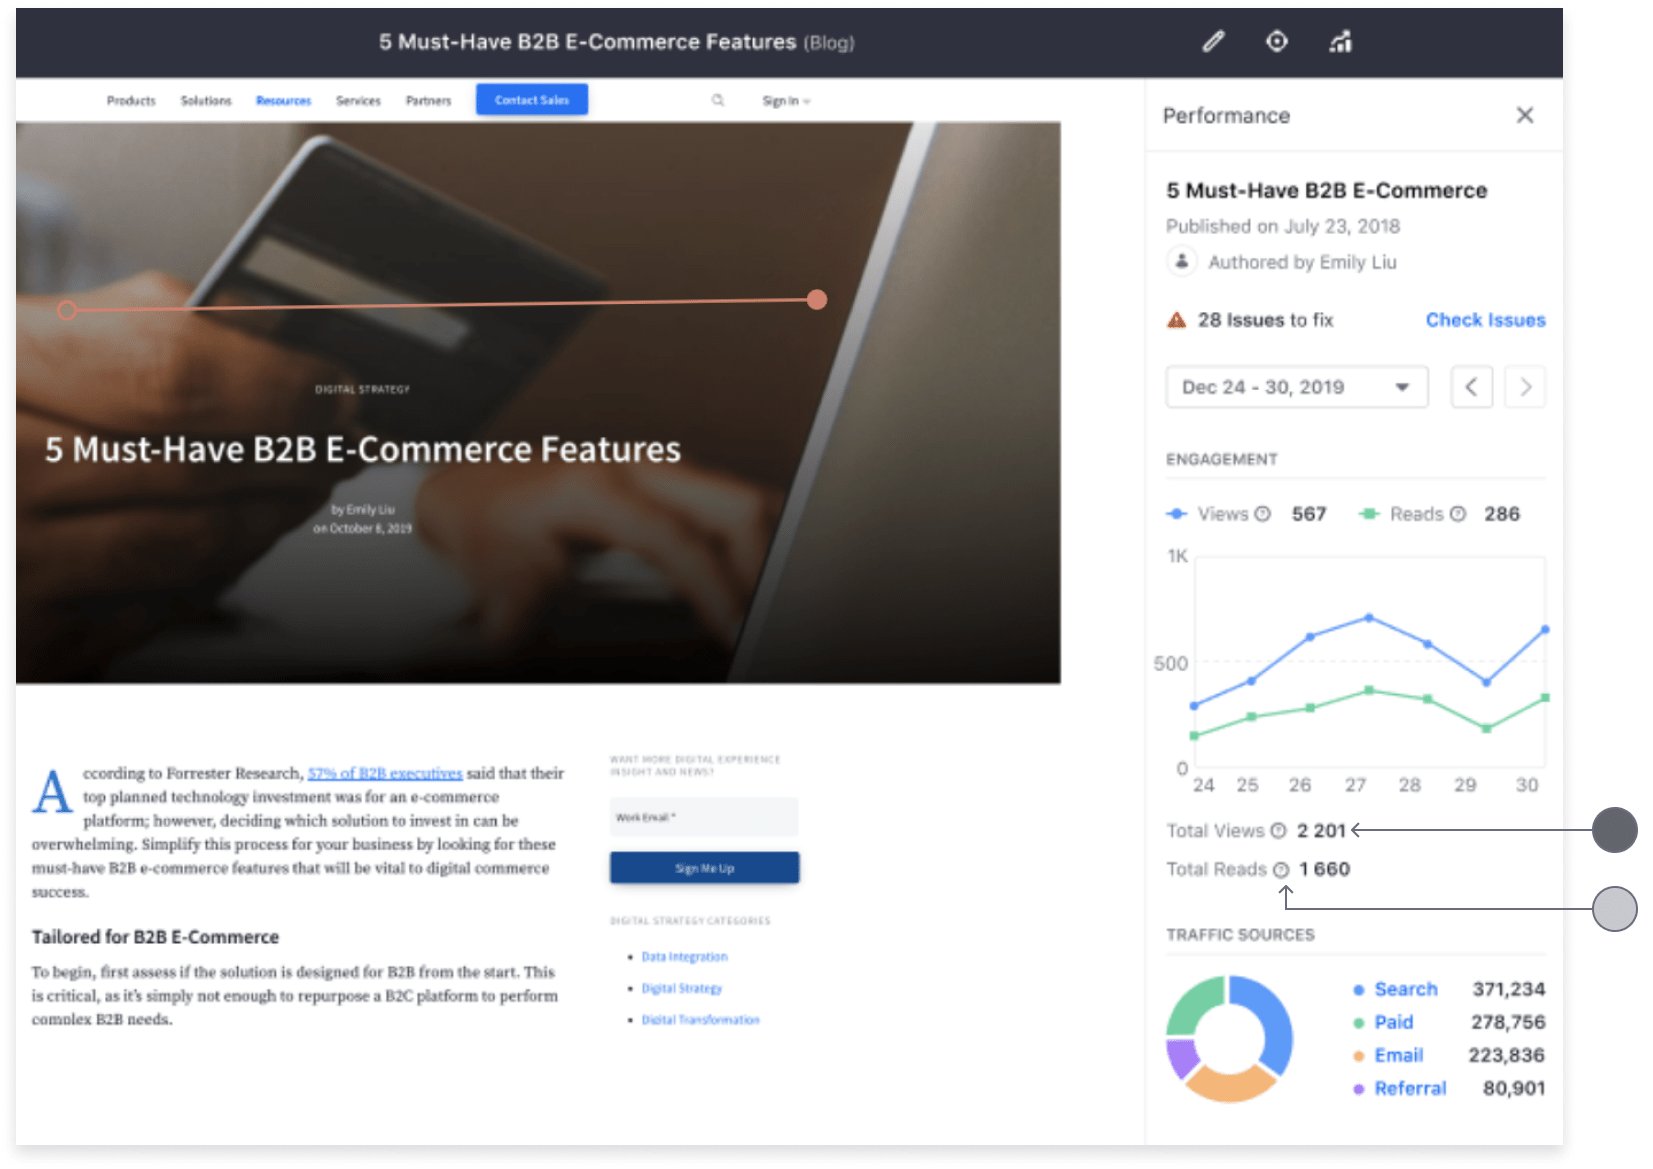The width and height of the screenshot is (1653, 1169).
Task: Click the Contact Sales button
Action: (x=531, y=100)
